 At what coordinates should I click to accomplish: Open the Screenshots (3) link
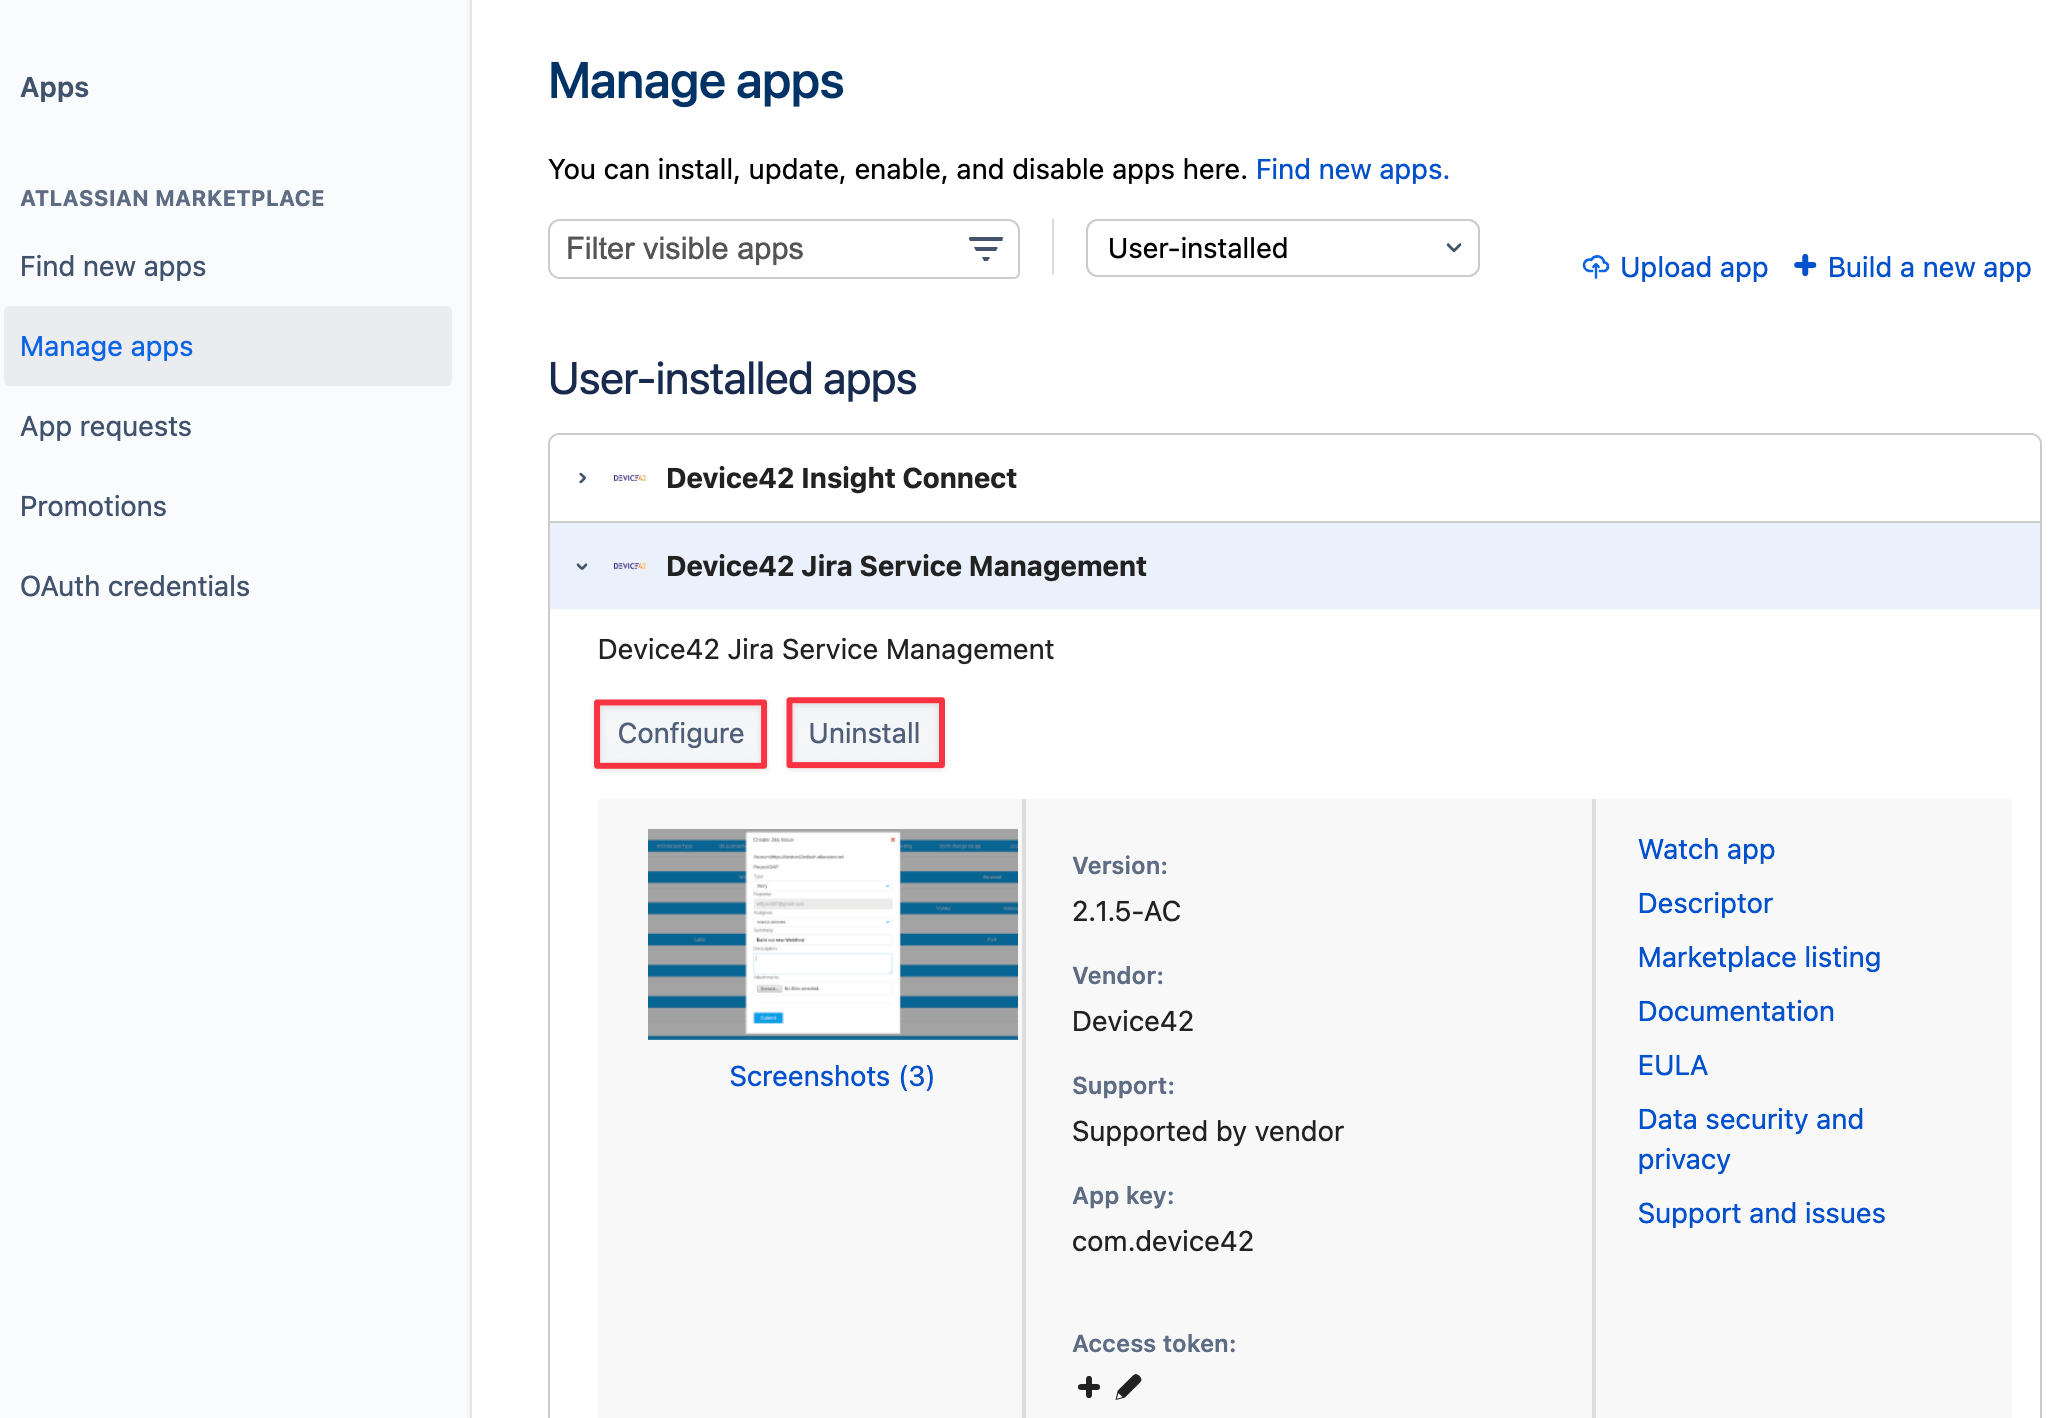[x=831, y=1076]
